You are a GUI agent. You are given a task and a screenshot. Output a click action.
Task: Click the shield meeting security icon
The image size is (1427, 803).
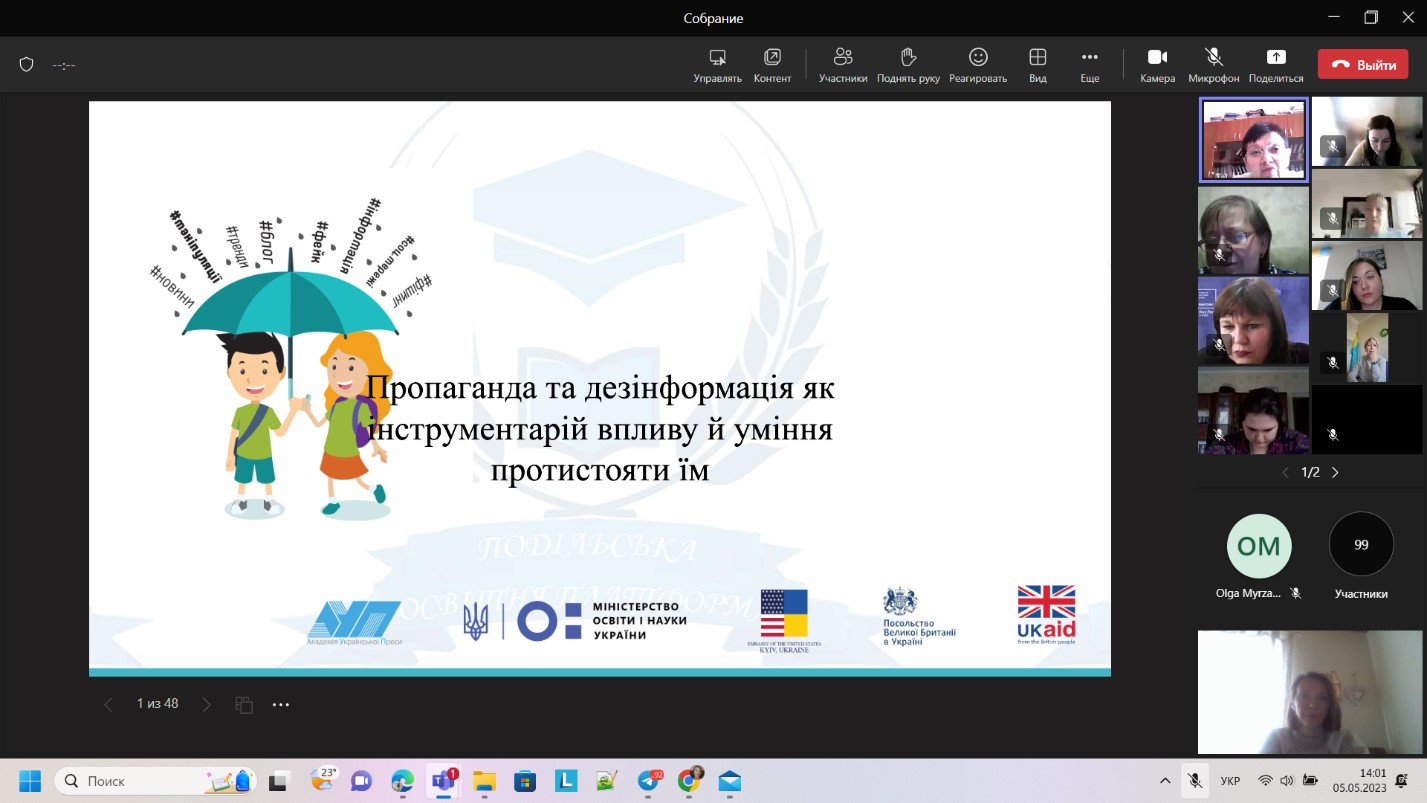(x=27, y=65)
